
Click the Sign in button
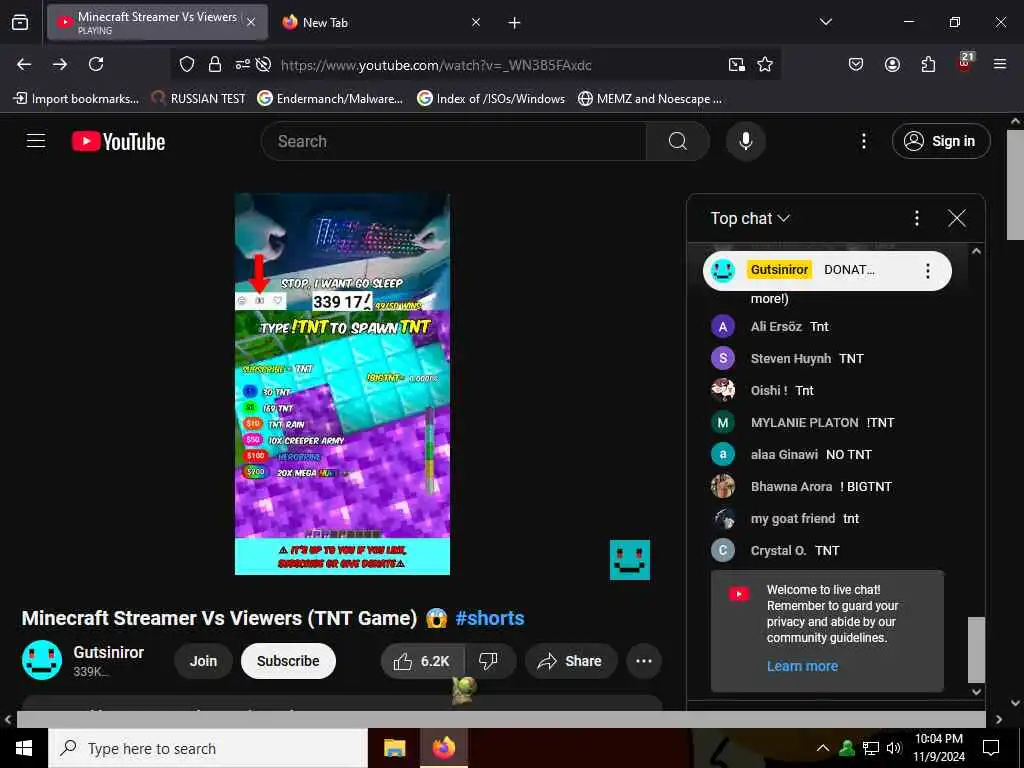coord(941,141)
